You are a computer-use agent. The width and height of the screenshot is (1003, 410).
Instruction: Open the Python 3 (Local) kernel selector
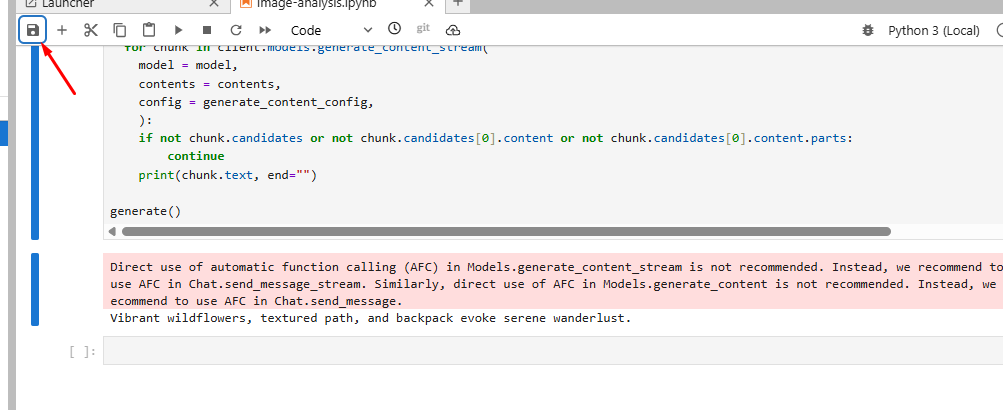point(933,30)
